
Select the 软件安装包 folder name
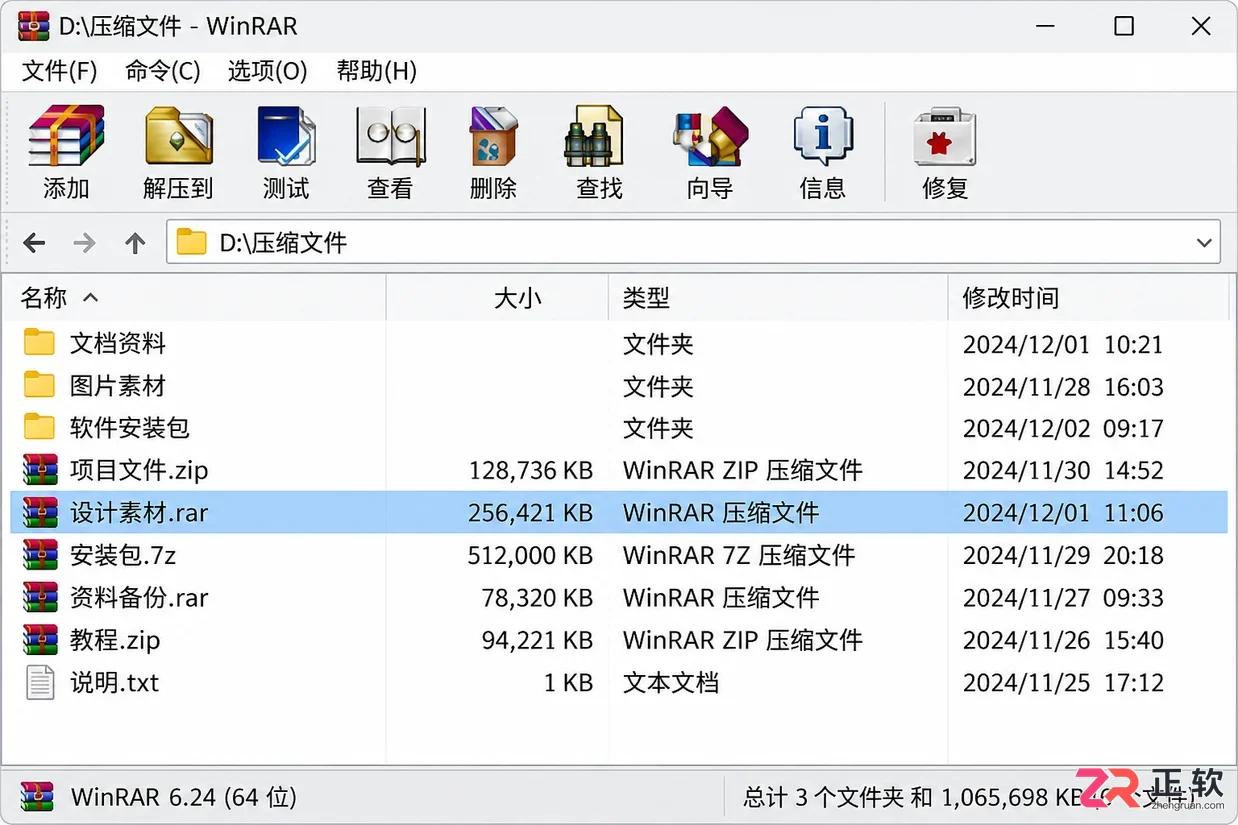(x=130, y=427)
